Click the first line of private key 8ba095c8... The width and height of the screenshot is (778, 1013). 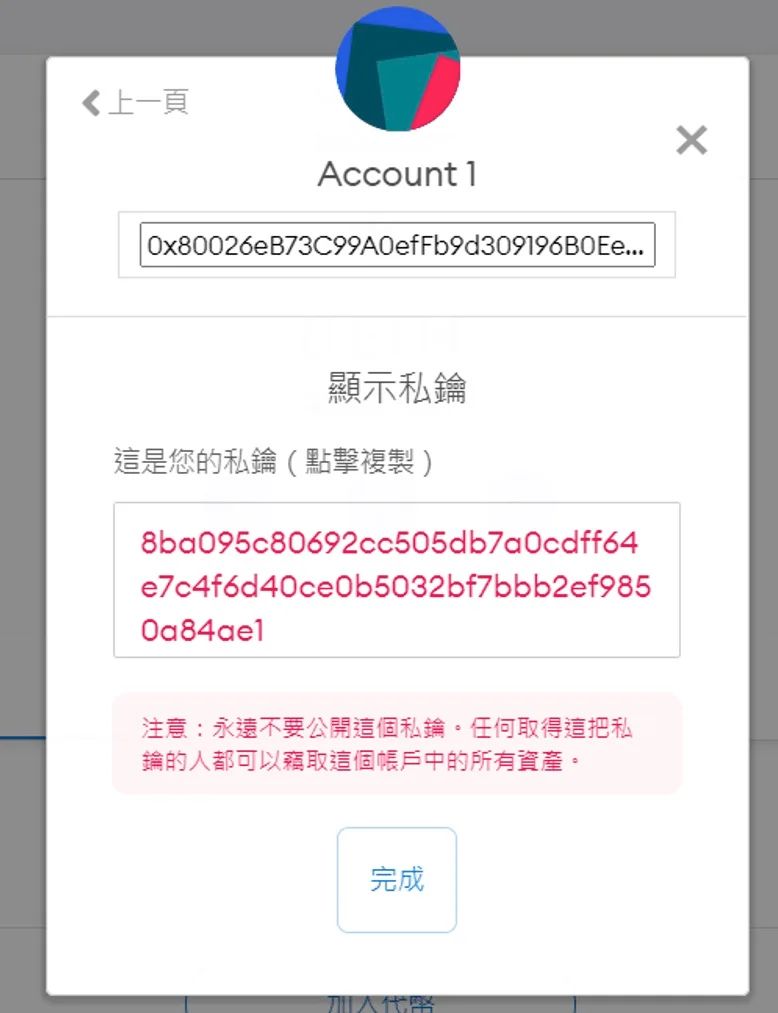point(390,543)
